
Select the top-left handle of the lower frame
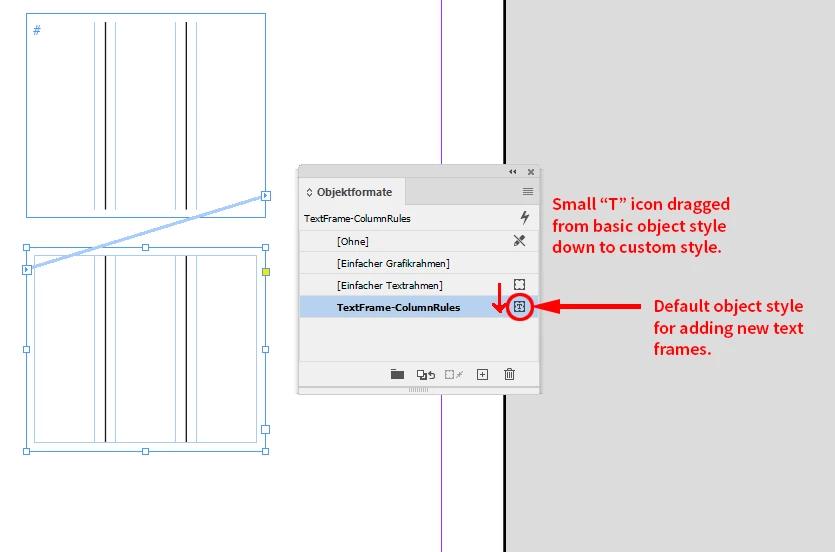coord(27,248)
